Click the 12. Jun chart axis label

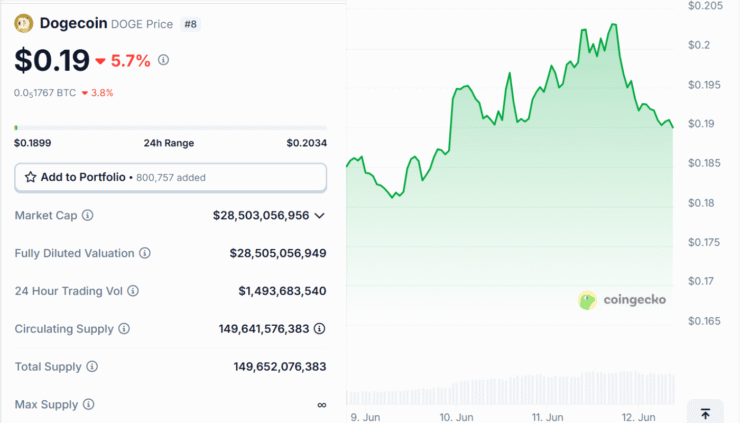tap(639, 417)
